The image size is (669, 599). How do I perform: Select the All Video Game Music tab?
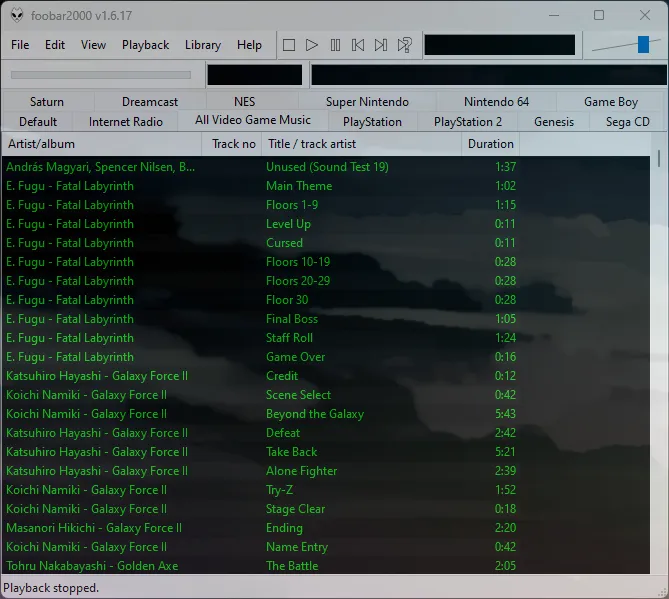point(253,120)
